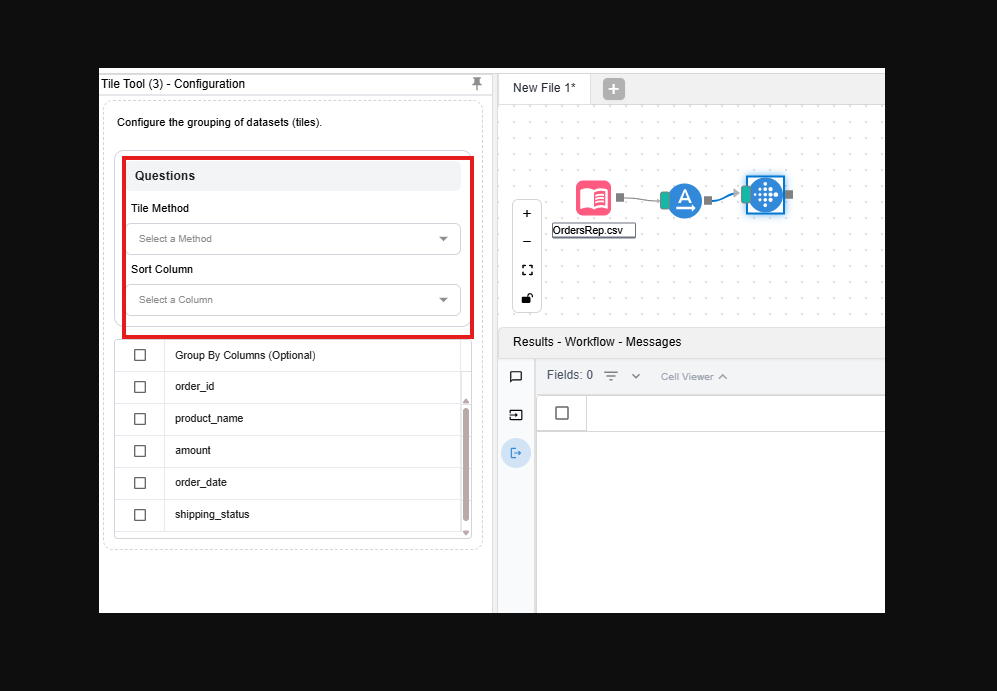Show the messages view in Results

tap(516, 377)
